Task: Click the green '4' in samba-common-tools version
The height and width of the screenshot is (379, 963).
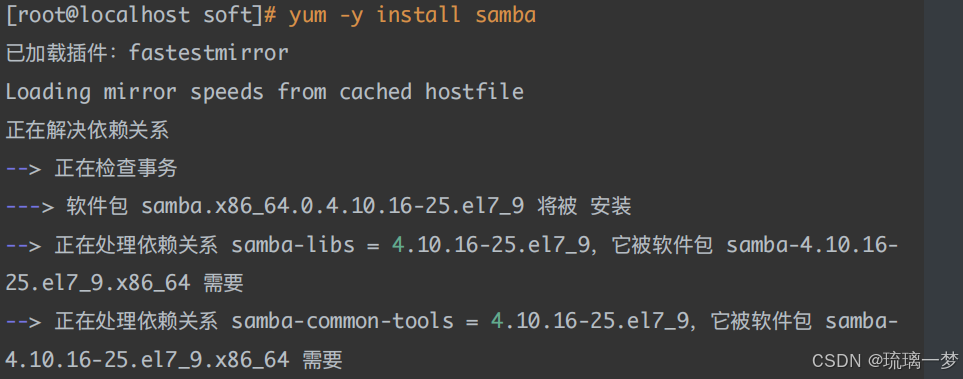Action: 497,320
